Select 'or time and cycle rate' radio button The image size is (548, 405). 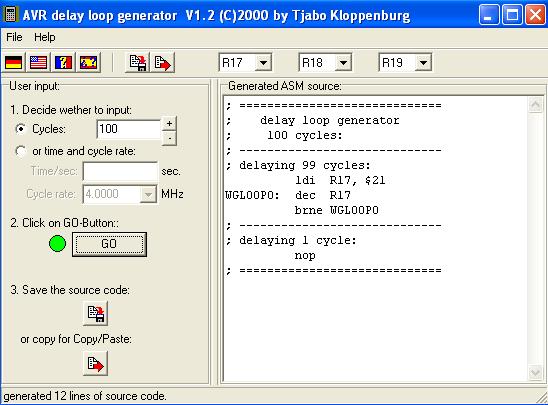tap(21, 151)
